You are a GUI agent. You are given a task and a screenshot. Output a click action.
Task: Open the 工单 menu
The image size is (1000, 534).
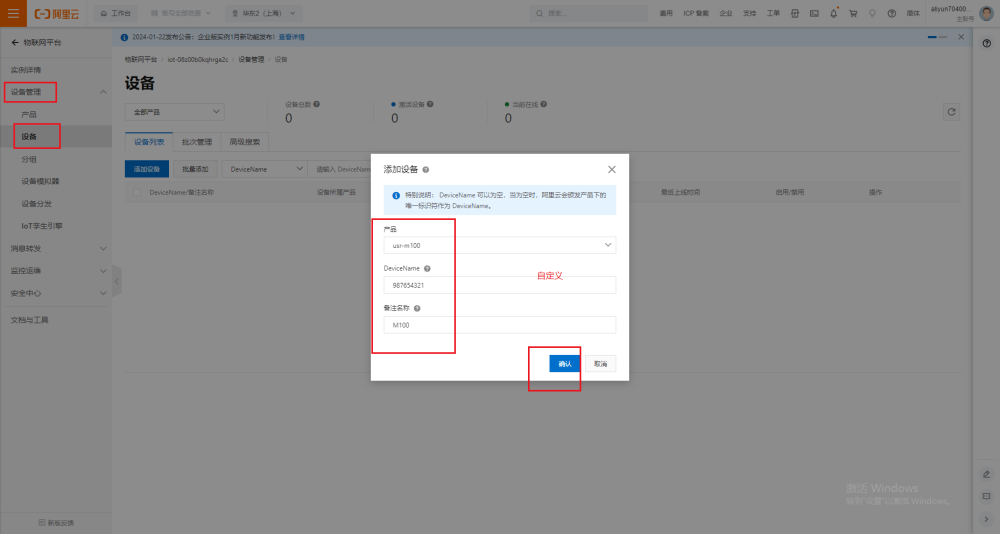point(773,13)
